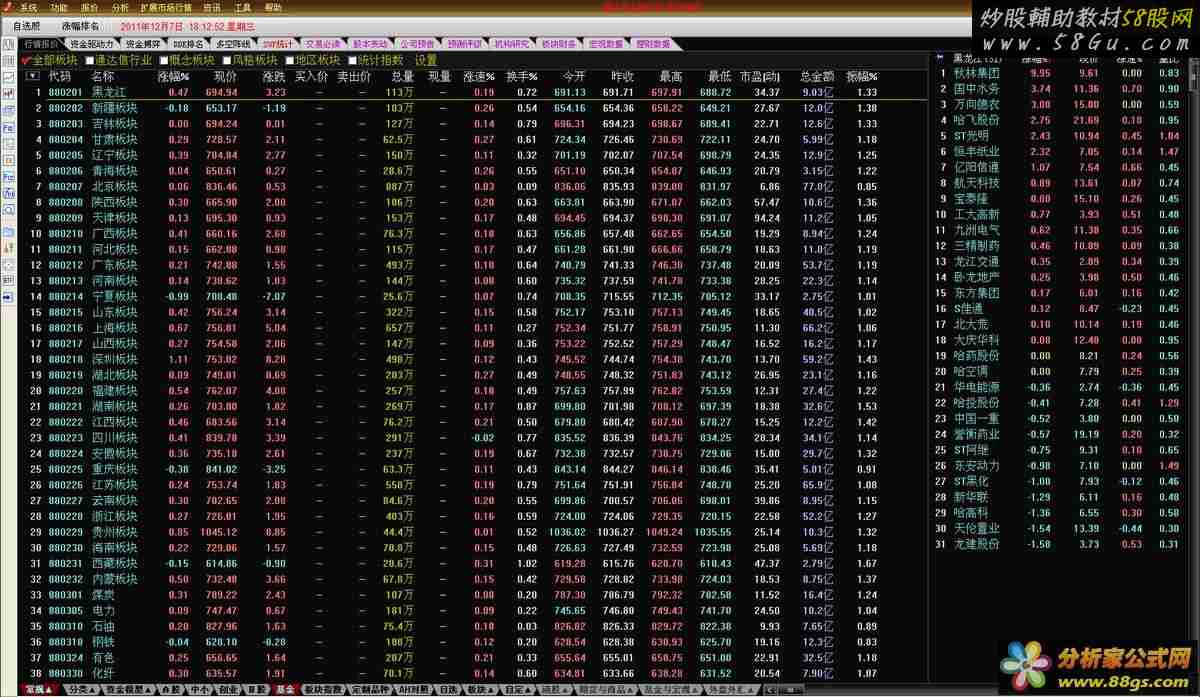Sort by the 现价 column header
Image resolution: width=1200 pixels, height=697 pixels.
225,76
